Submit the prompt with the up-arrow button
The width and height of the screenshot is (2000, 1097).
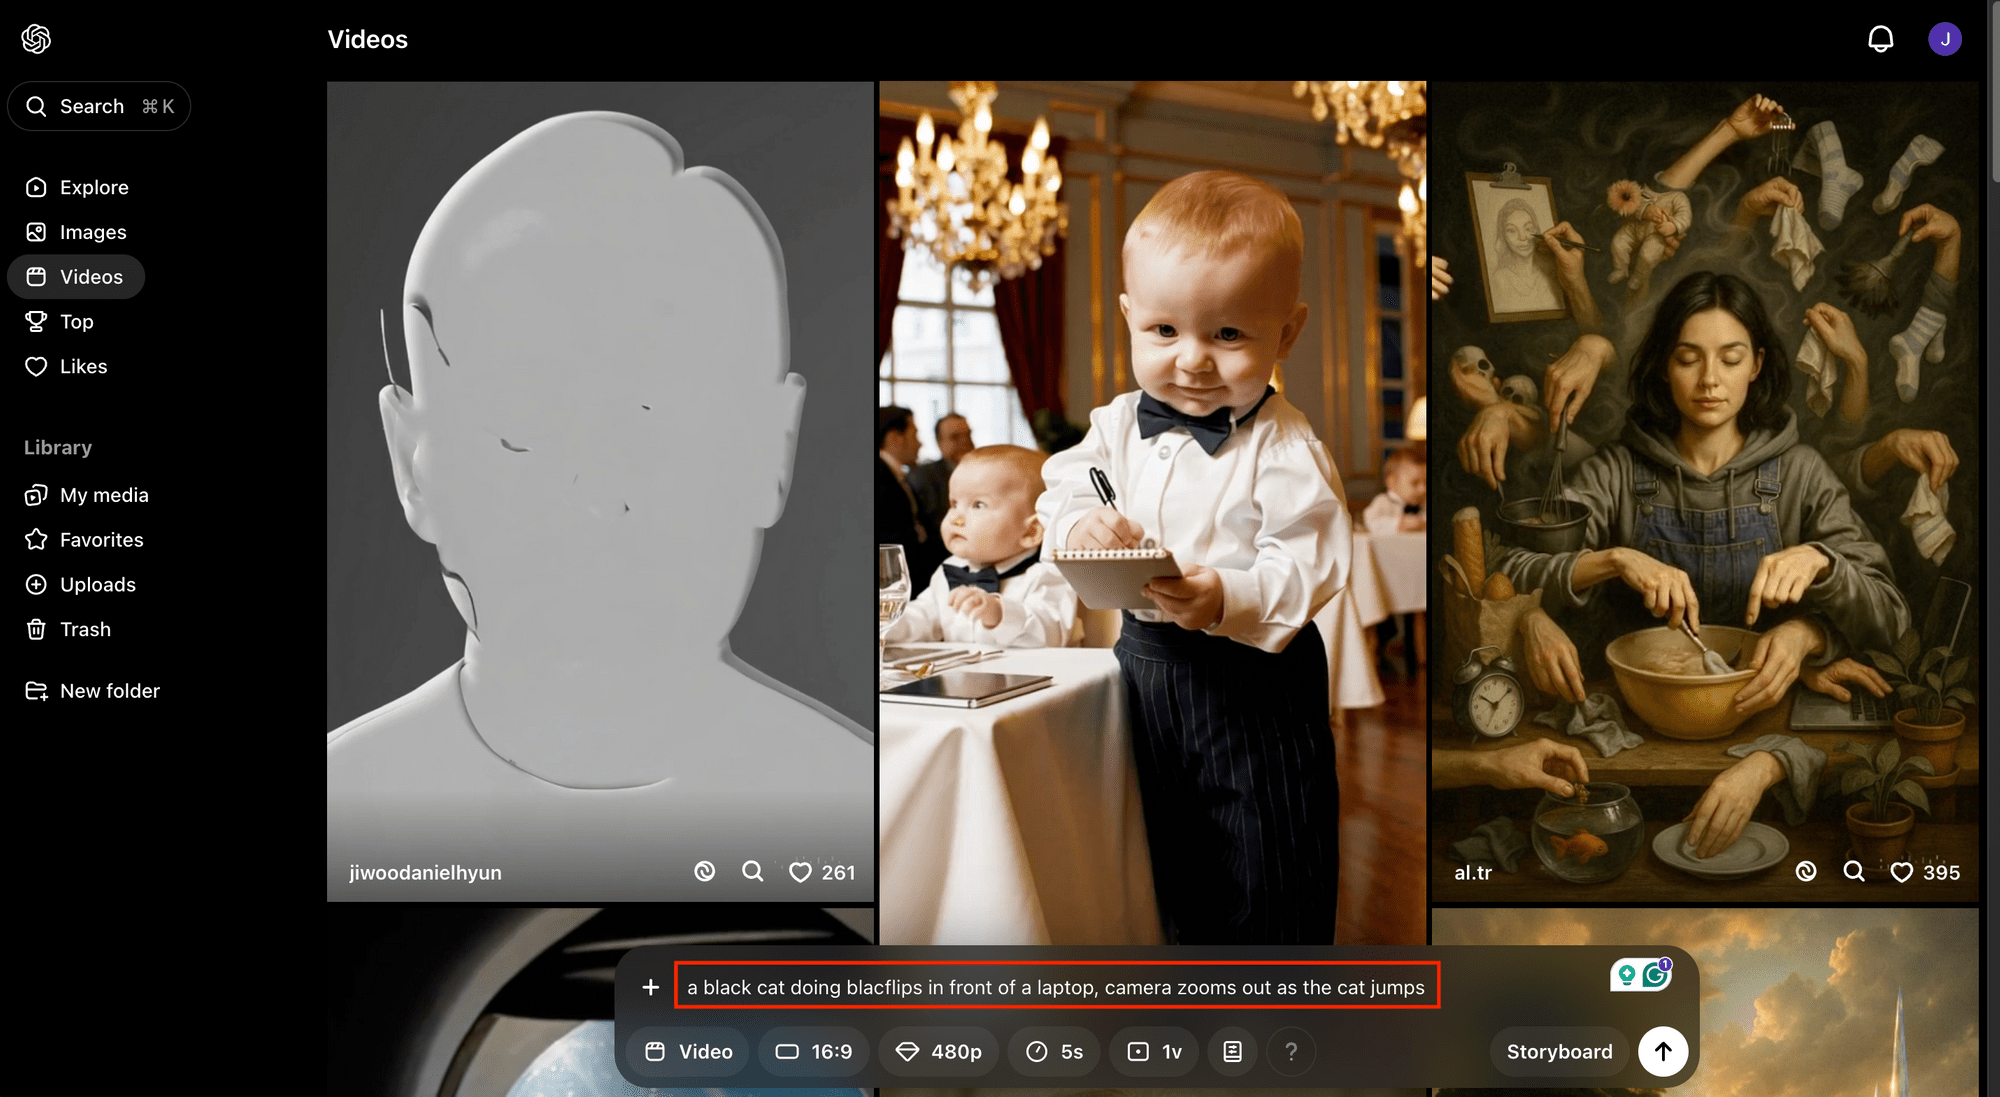(x=1663, y=1052)
